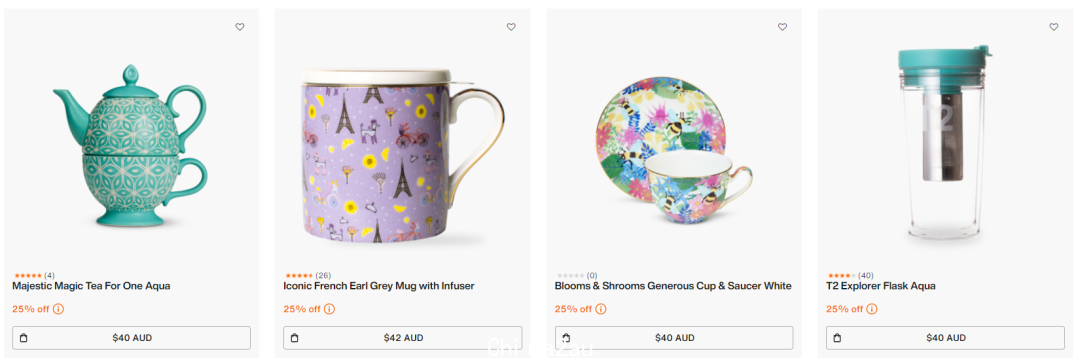View purple Eiffel Tower mug image
This screenshot has width=1080, height=360.
pyautogui.click(x=402, y=156)
